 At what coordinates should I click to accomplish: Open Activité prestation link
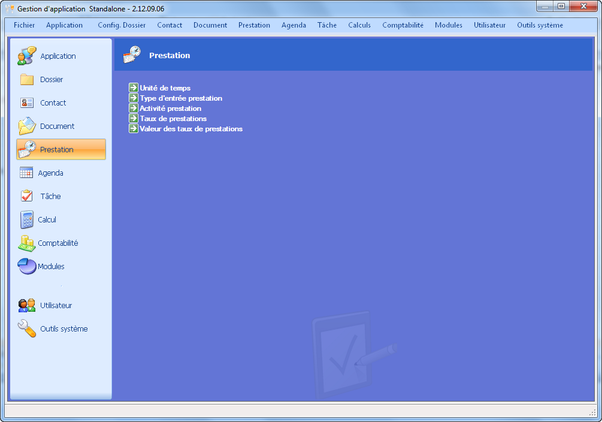pos(170,108)
